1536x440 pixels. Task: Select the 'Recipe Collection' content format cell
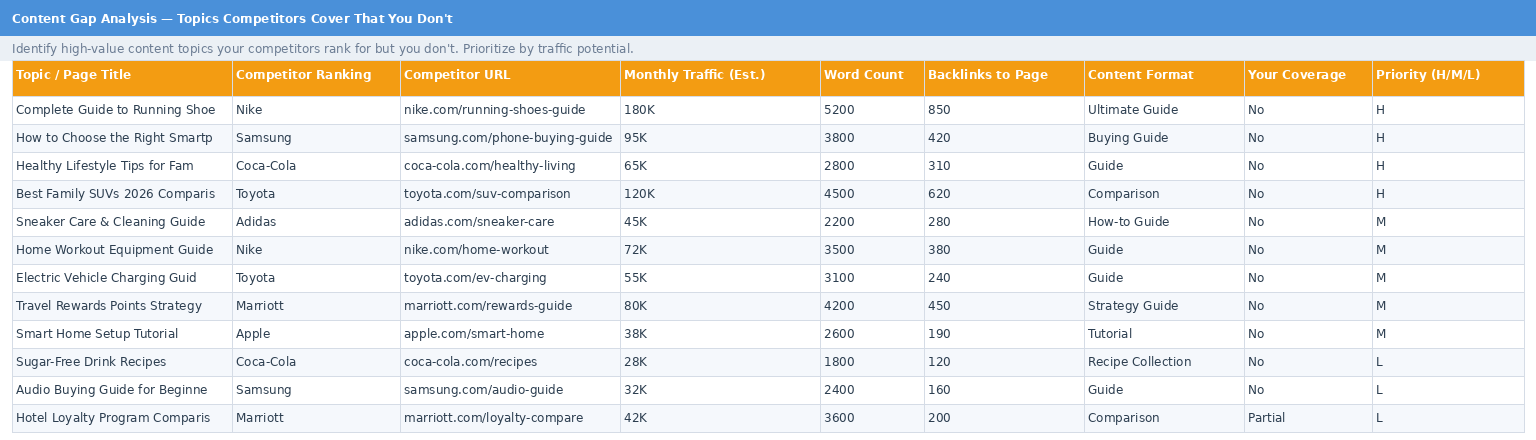tap(1164, 362)
